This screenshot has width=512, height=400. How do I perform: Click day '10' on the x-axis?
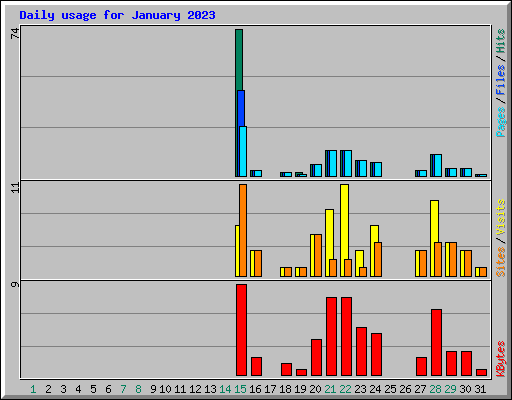[x=165, y=389]
